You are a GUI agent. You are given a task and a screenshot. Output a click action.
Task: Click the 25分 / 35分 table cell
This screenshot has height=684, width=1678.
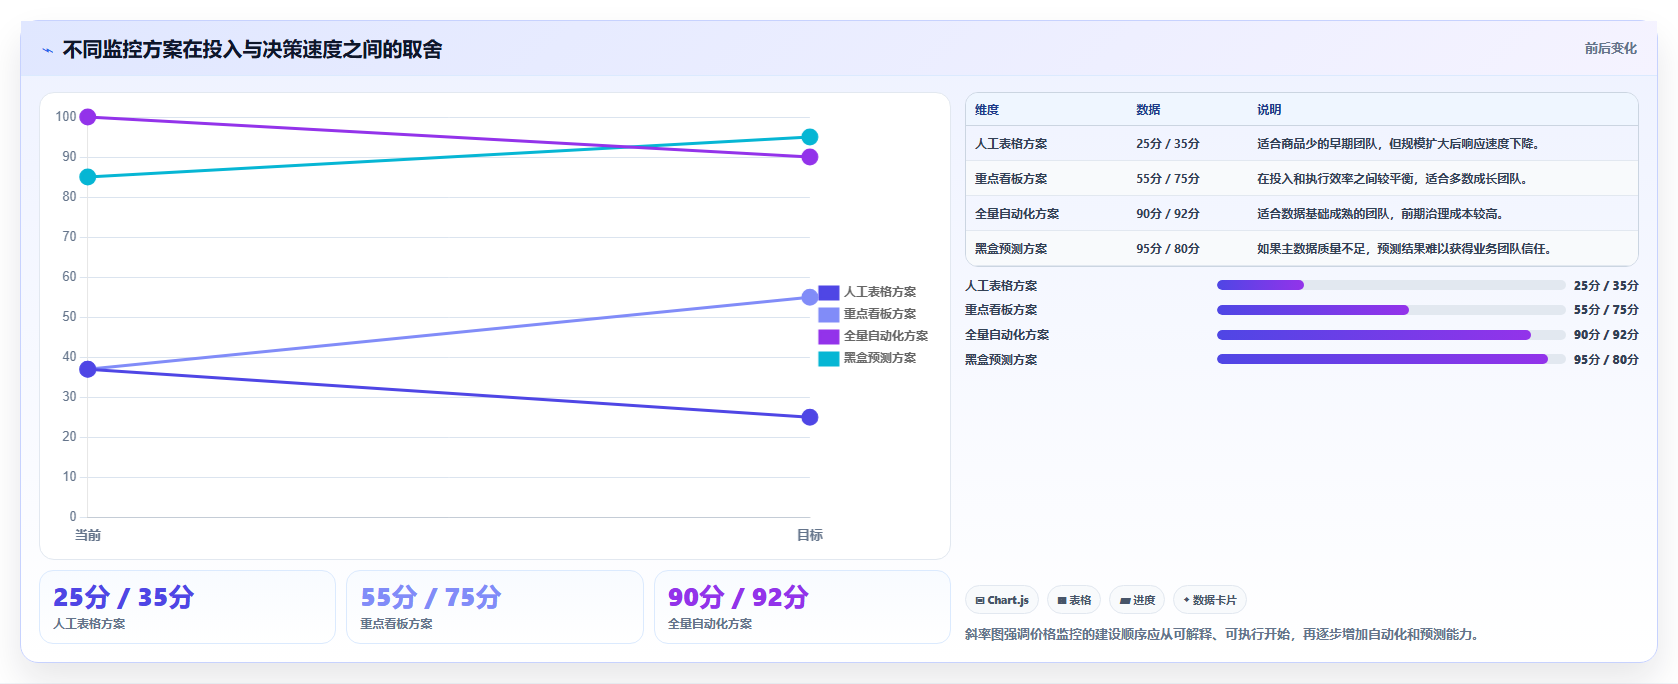click(1168, 144)
